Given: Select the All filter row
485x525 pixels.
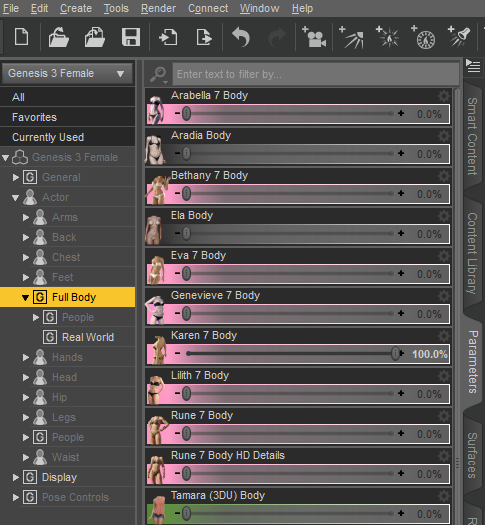Looking at the screenshot, I should (x=67, y=97).
